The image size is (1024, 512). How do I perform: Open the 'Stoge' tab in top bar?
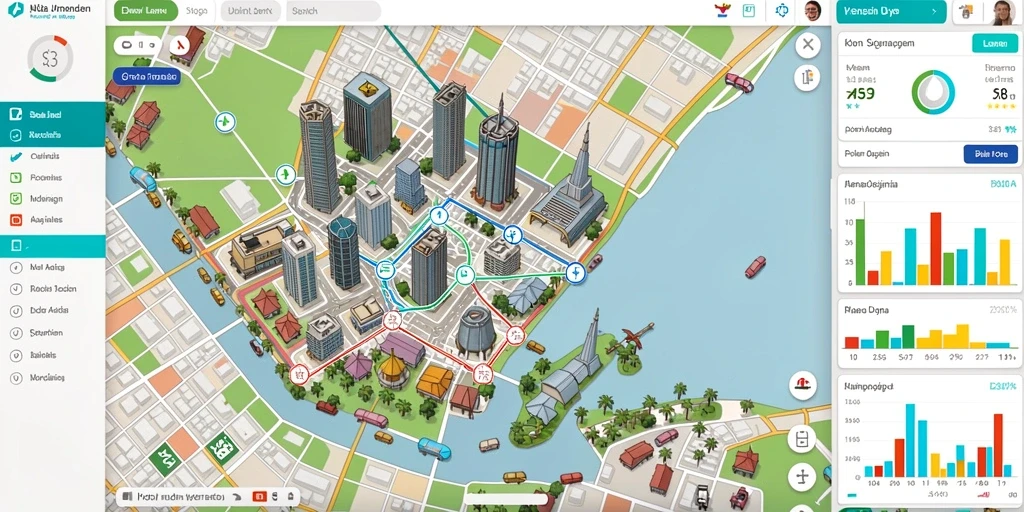coord(196,11)
